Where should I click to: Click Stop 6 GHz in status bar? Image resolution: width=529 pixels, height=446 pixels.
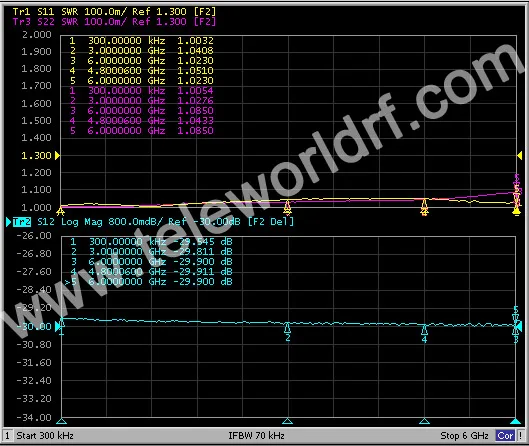[464, 436]
